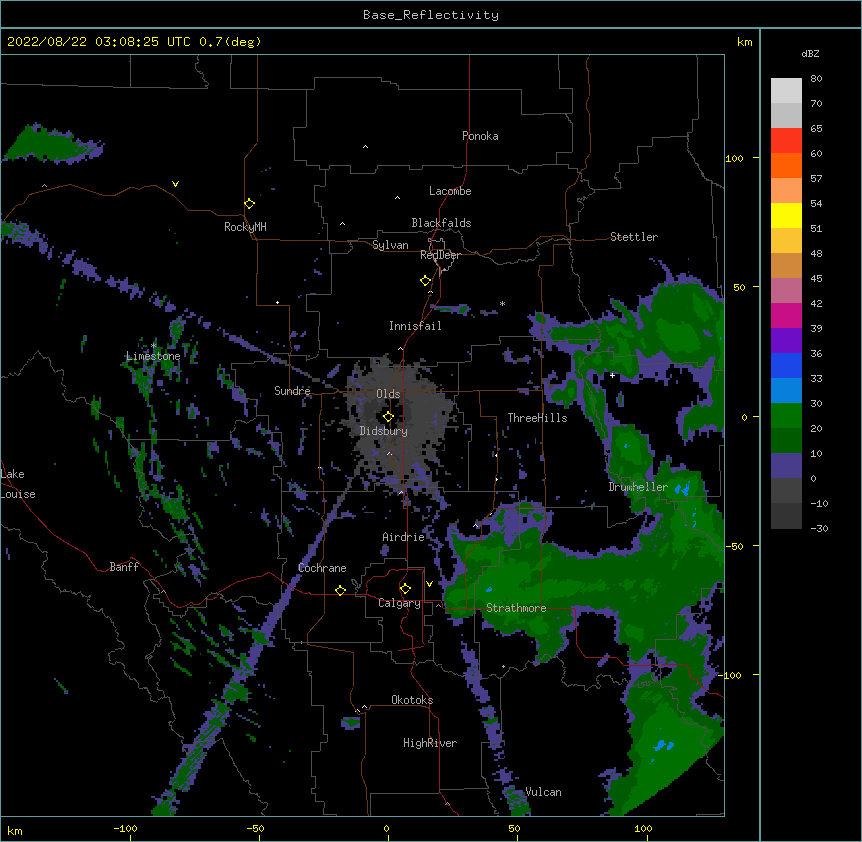Click the Banff label
Screen dimensions: 862x842
tap(124, 567)
